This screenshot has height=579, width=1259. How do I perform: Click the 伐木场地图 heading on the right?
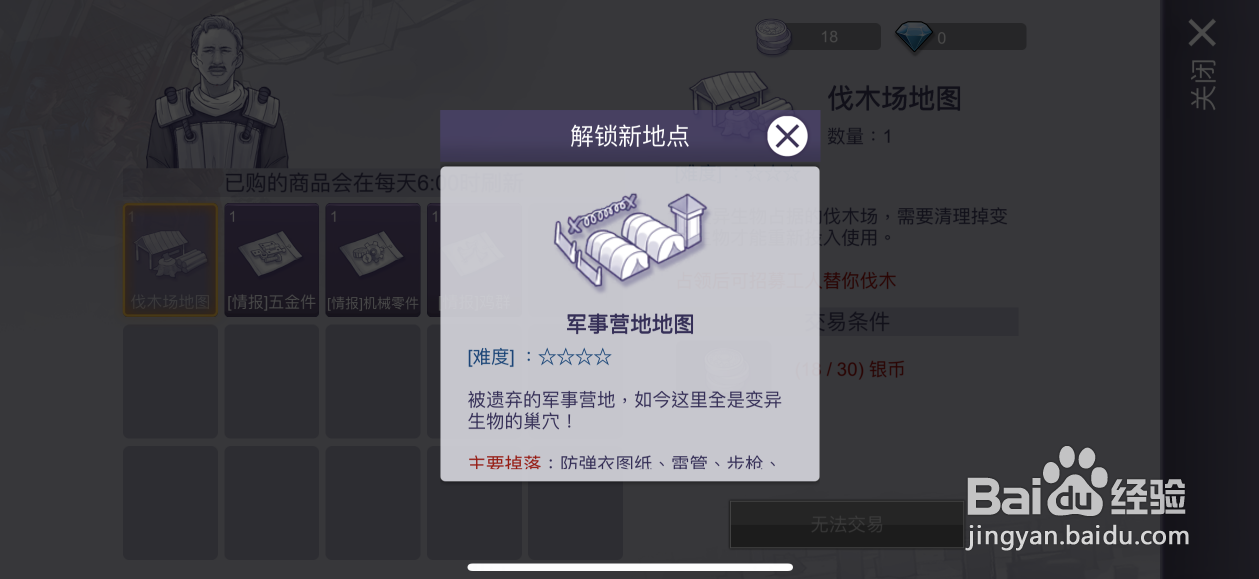pyautogui.click(x=894, y=98)
